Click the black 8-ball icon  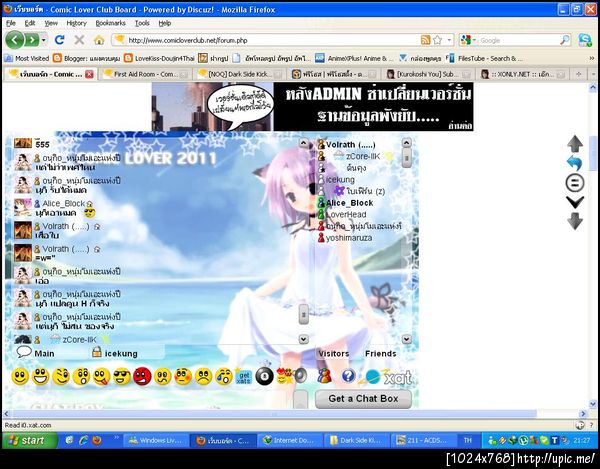(x=264, y=377)
